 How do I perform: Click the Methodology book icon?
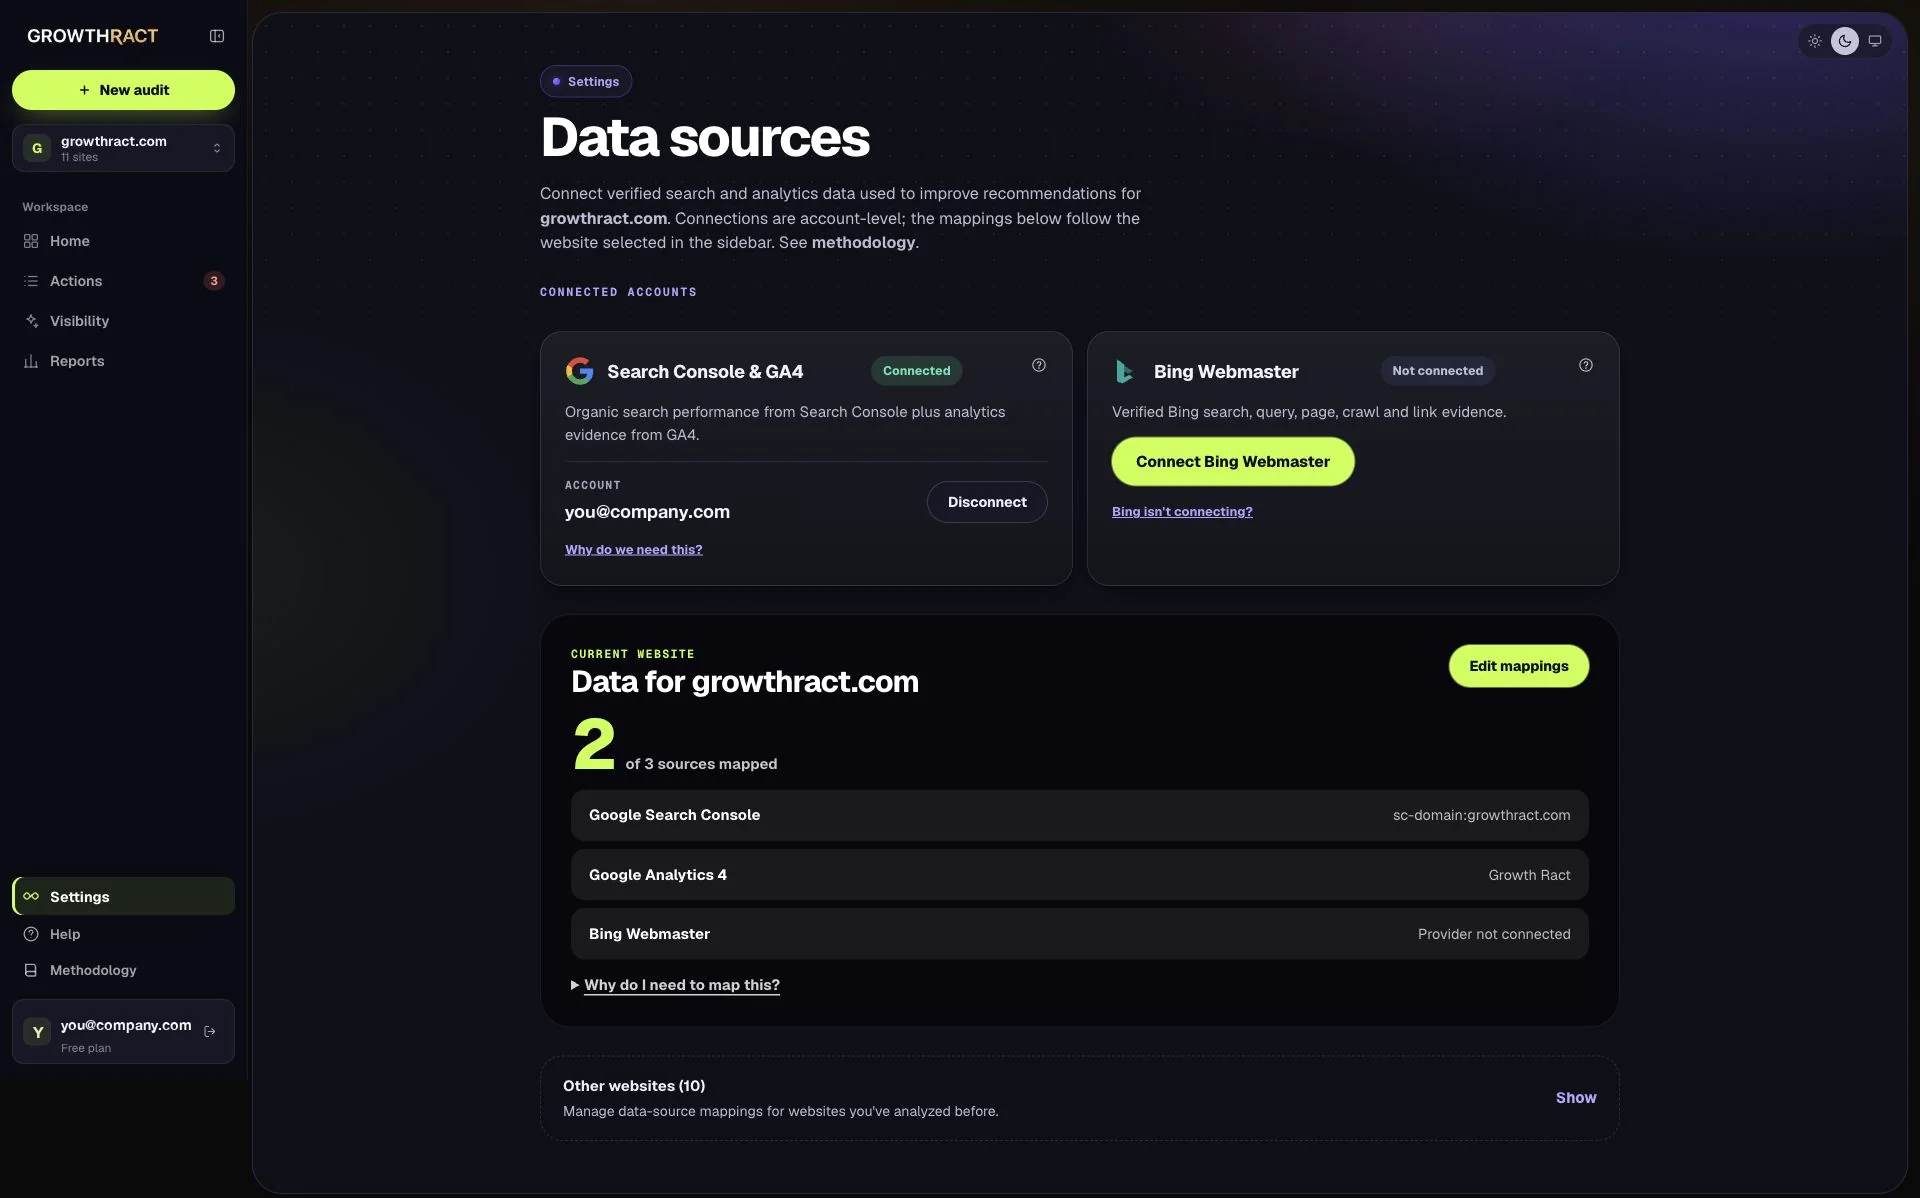(x=31, y=970)
